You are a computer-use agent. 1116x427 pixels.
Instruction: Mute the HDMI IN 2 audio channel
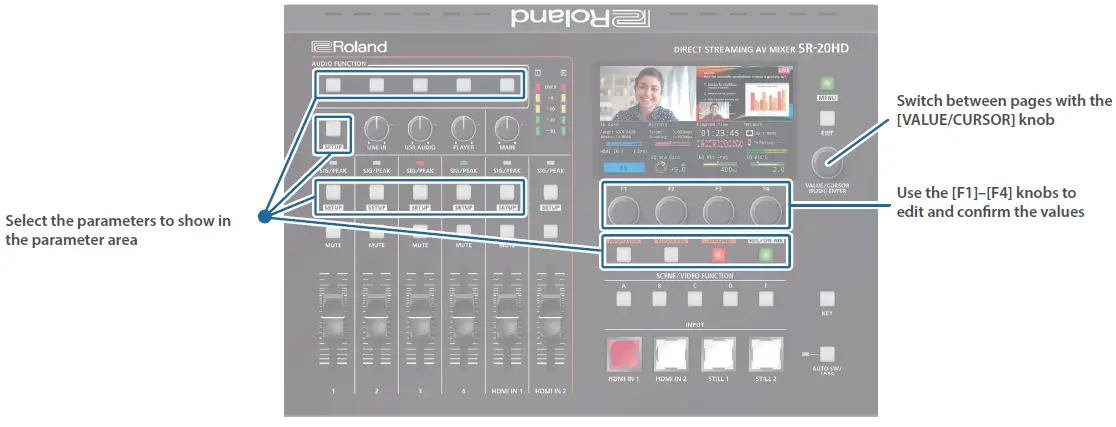point(550,231)
